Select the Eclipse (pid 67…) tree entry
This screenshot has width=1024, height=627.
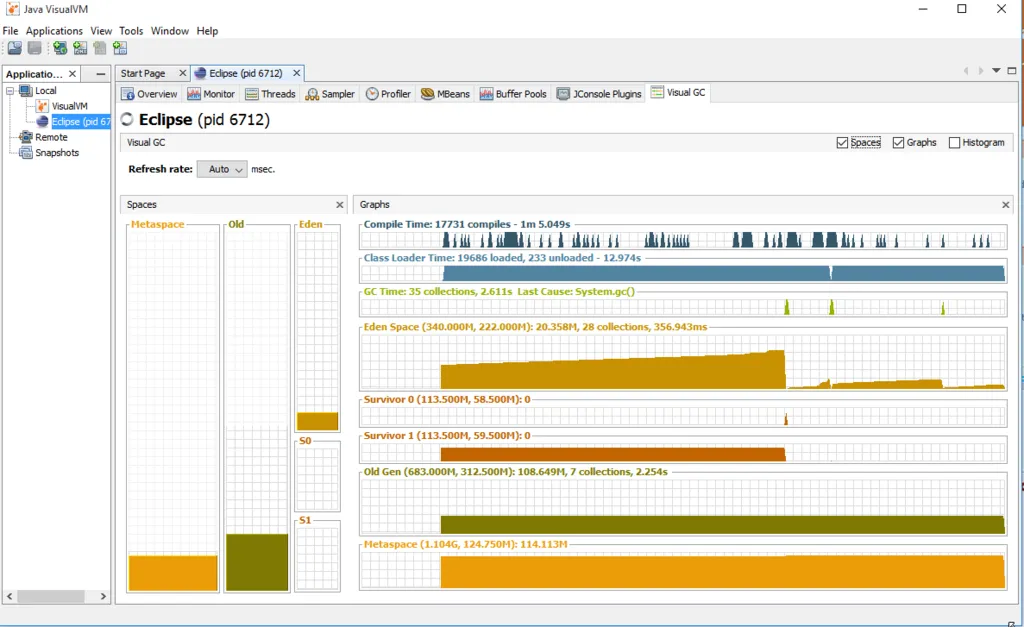click(x=80, y=121)
